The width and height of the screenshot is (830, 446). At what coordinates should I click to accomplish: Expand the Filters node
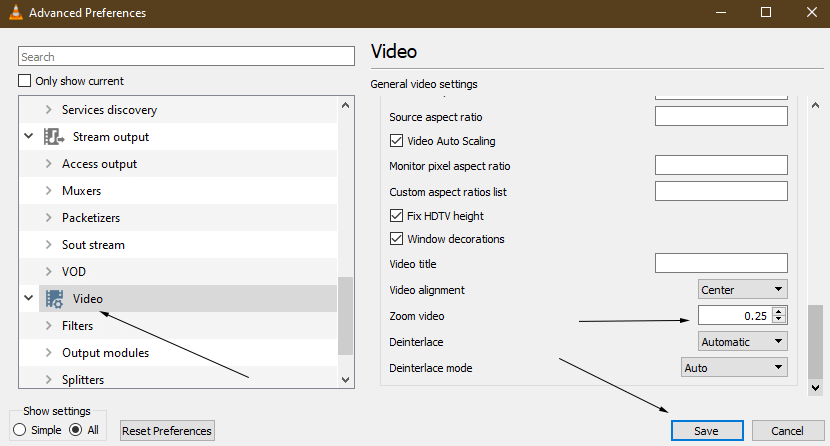tap(49, 325)
